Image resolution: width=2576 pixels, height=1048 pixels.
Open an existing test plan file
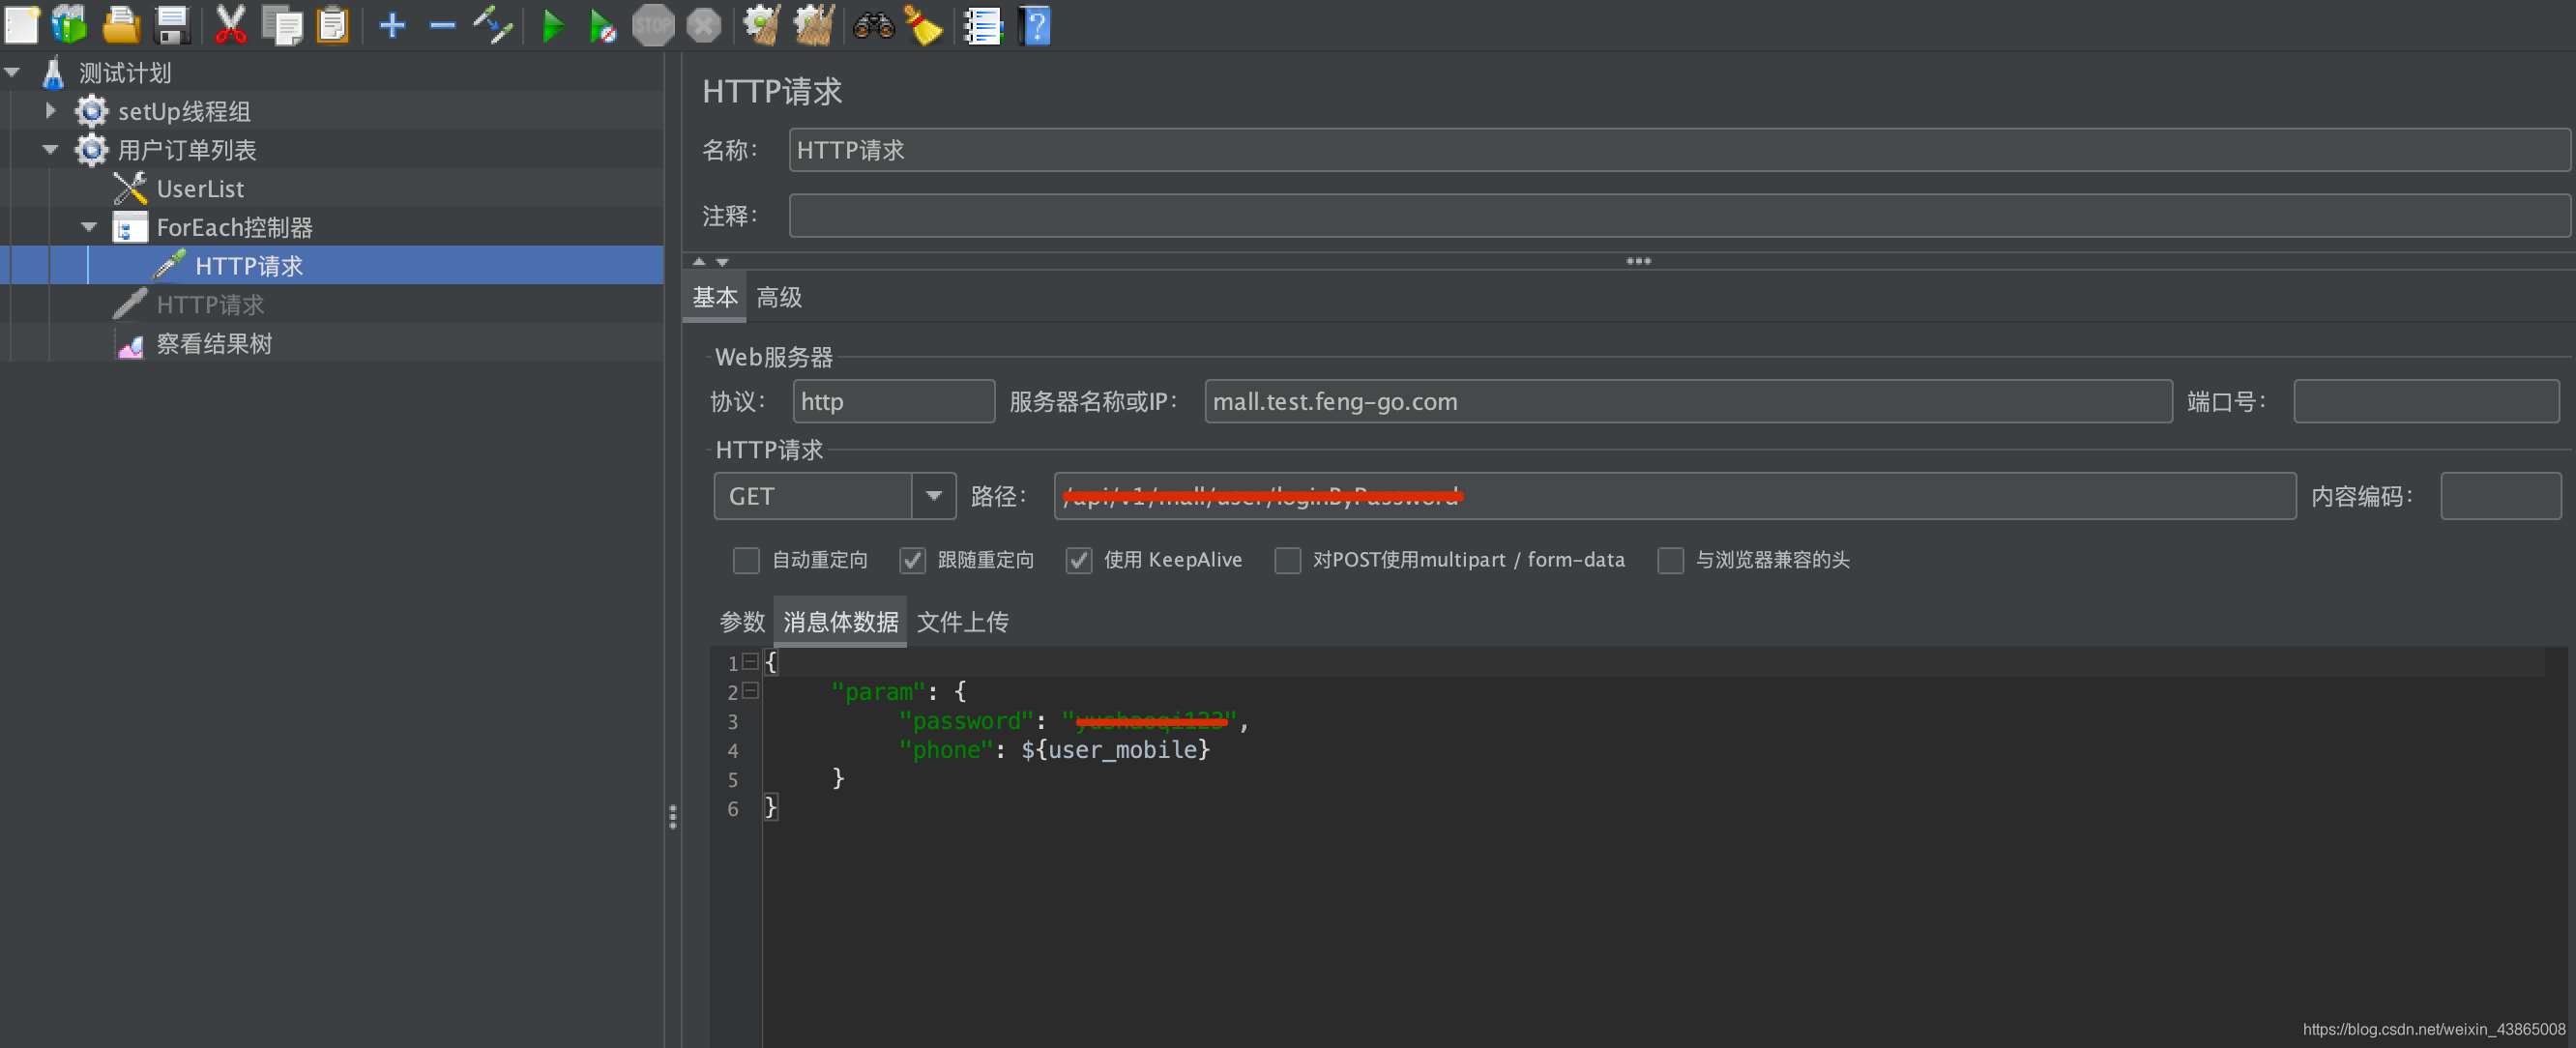(121, 25)
